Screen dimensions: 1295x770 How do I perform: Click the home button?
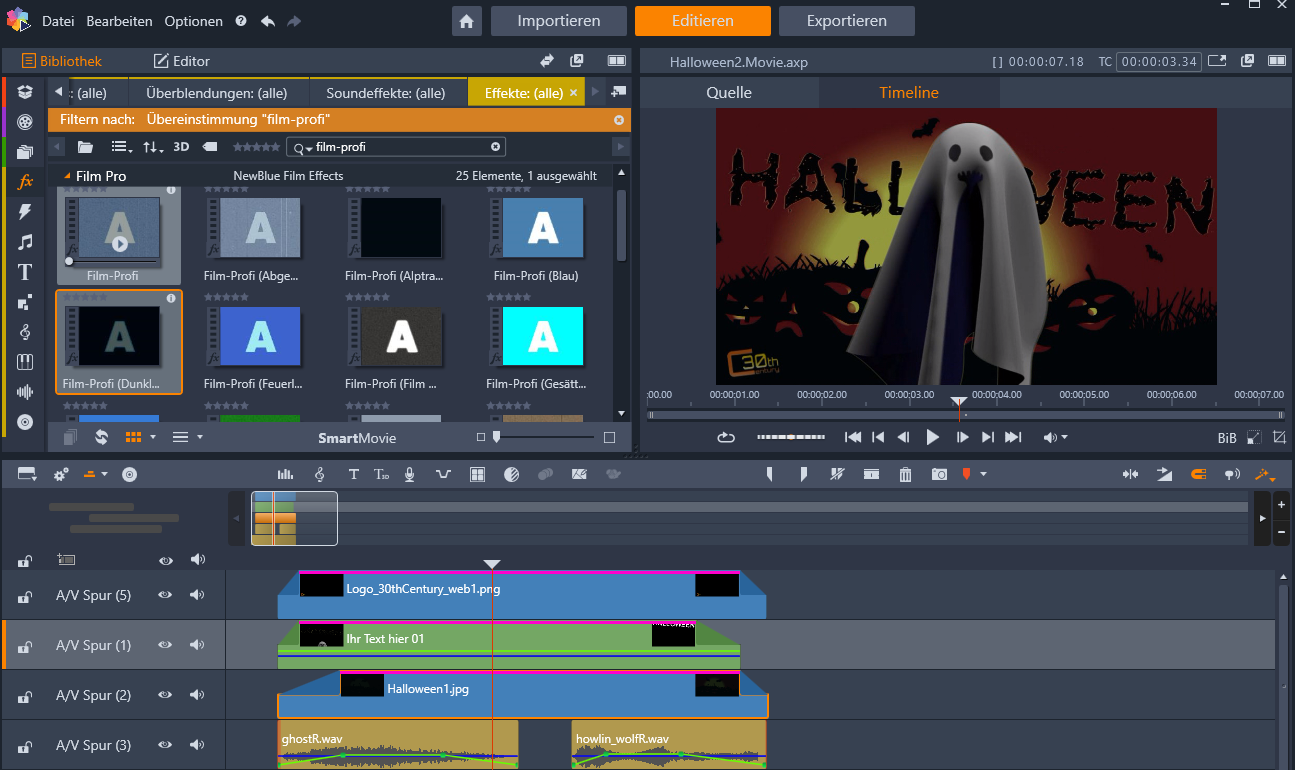coord(465,21)
